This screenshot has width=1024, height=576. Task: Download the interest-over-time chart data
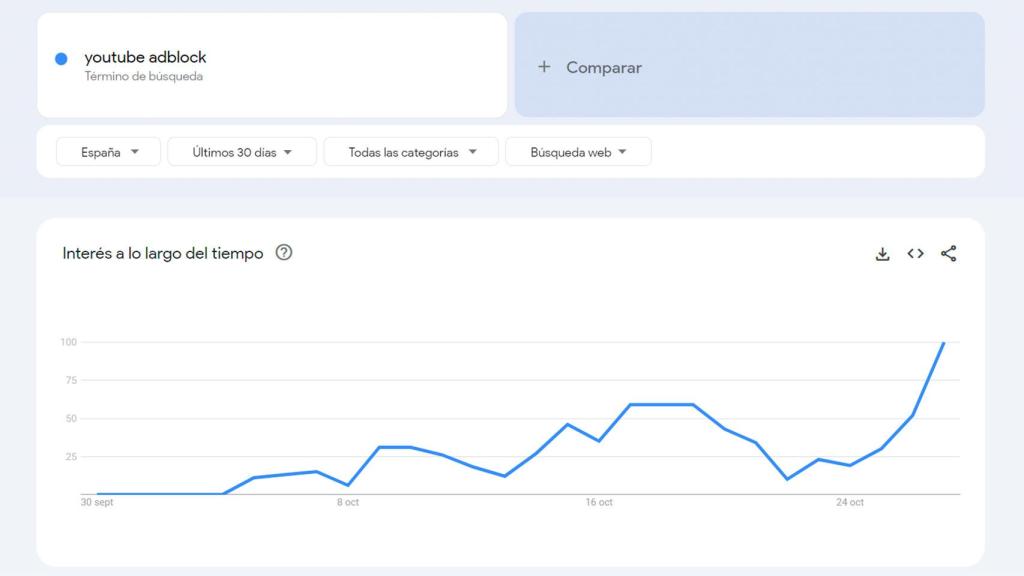coord(882,254)
